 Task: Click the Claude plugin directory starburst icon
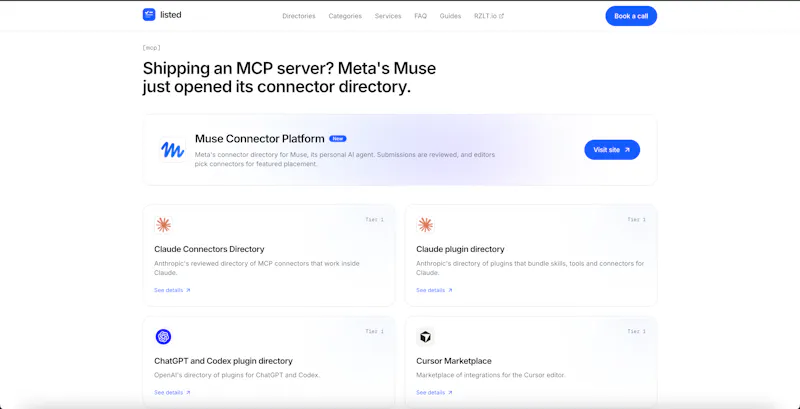425,225
